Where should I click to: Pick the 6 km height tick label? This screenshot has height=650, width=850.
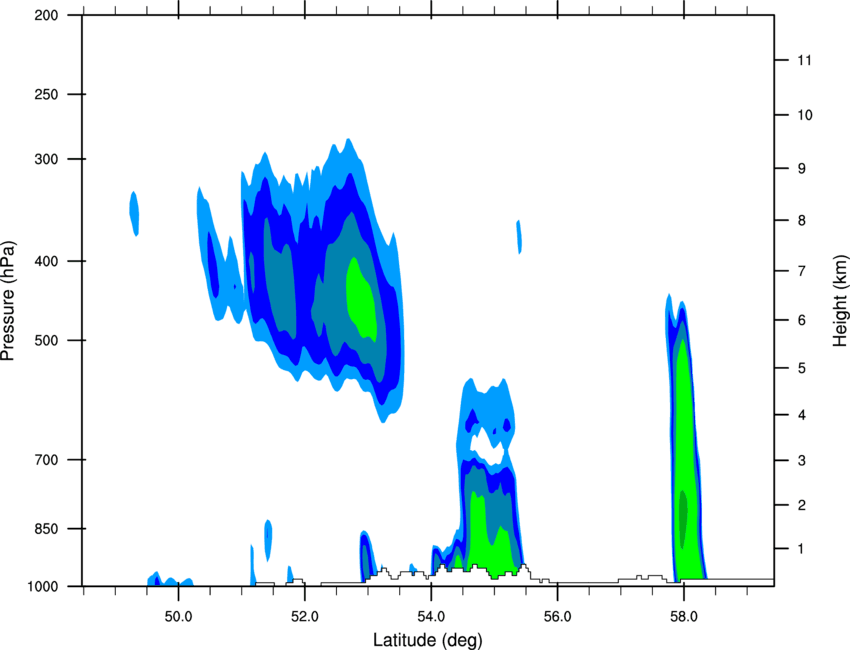(x=802, y=320)
